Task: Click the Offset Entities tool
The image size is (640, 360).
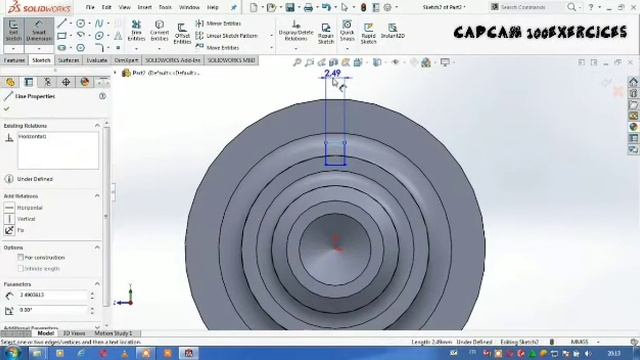Action: coord(182,33)
